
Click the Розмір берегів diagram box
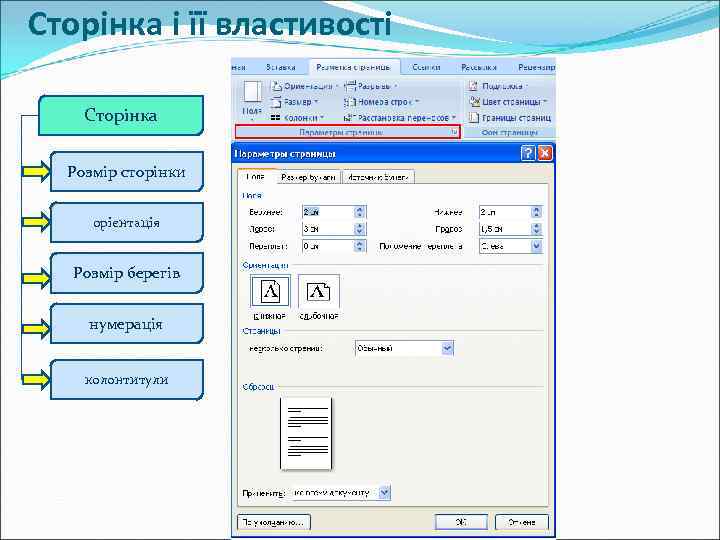point(126,273)
